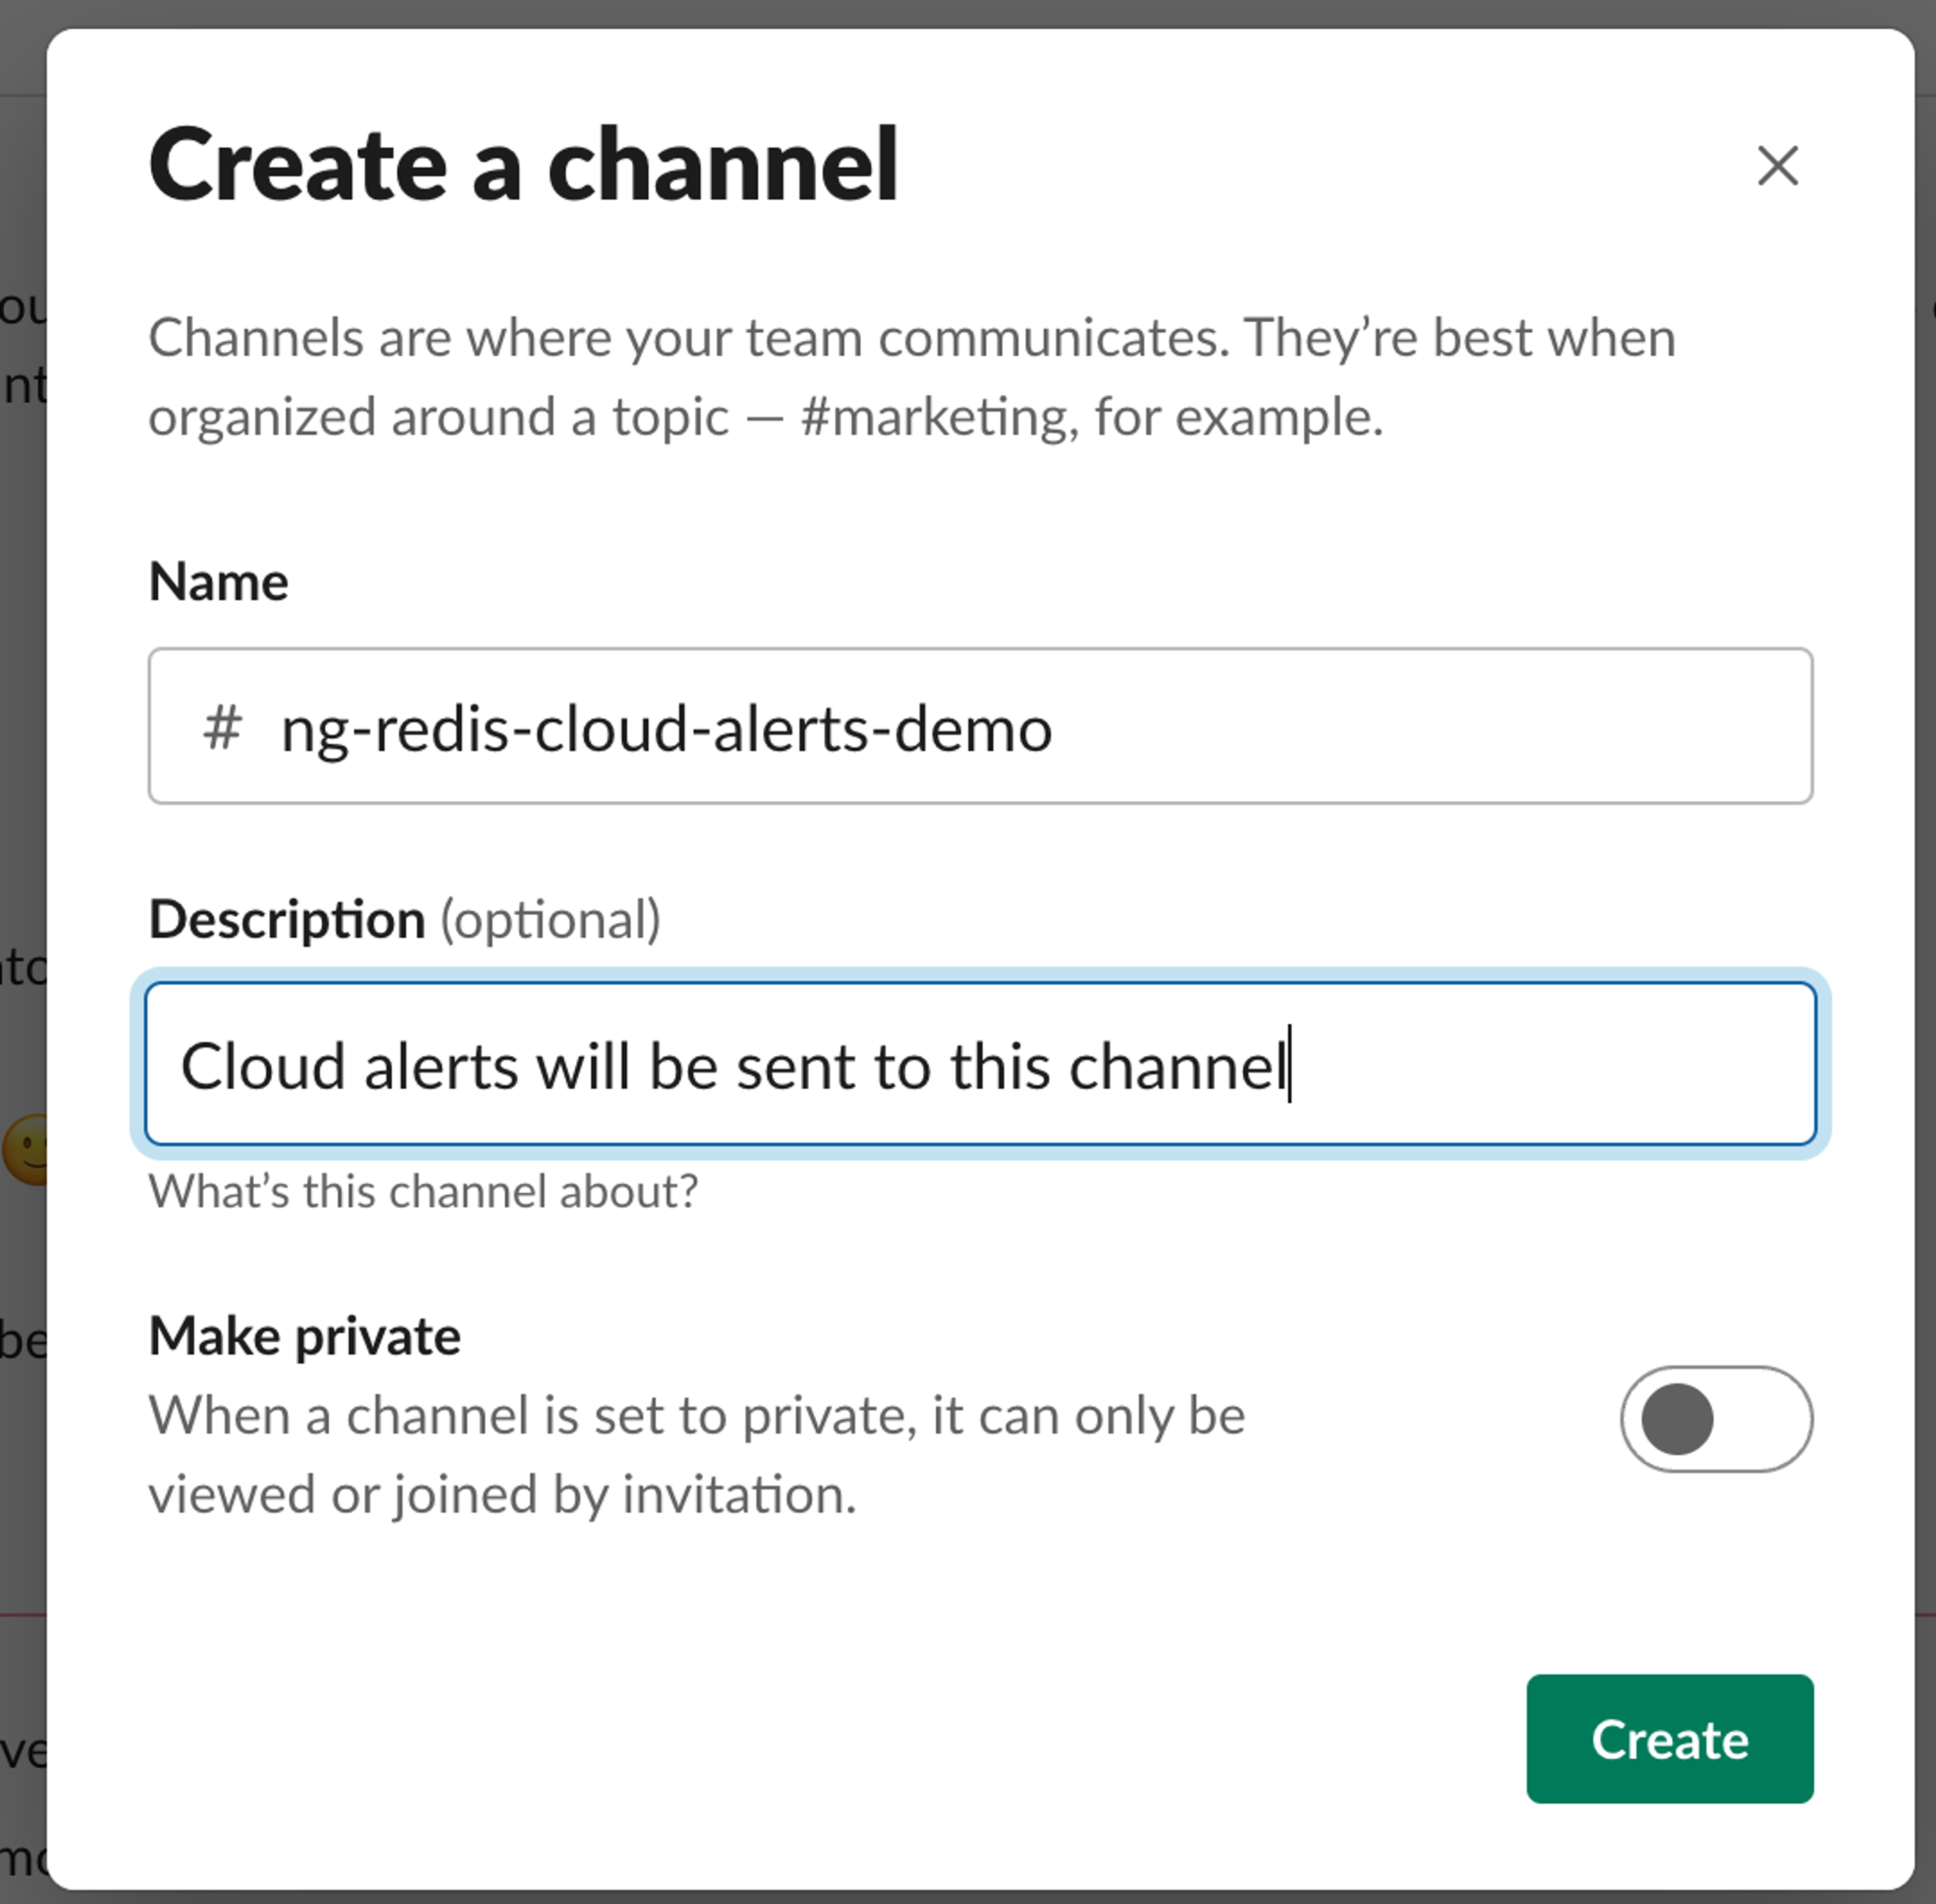Close the Create a channel dialog

tap(1777, 166)
